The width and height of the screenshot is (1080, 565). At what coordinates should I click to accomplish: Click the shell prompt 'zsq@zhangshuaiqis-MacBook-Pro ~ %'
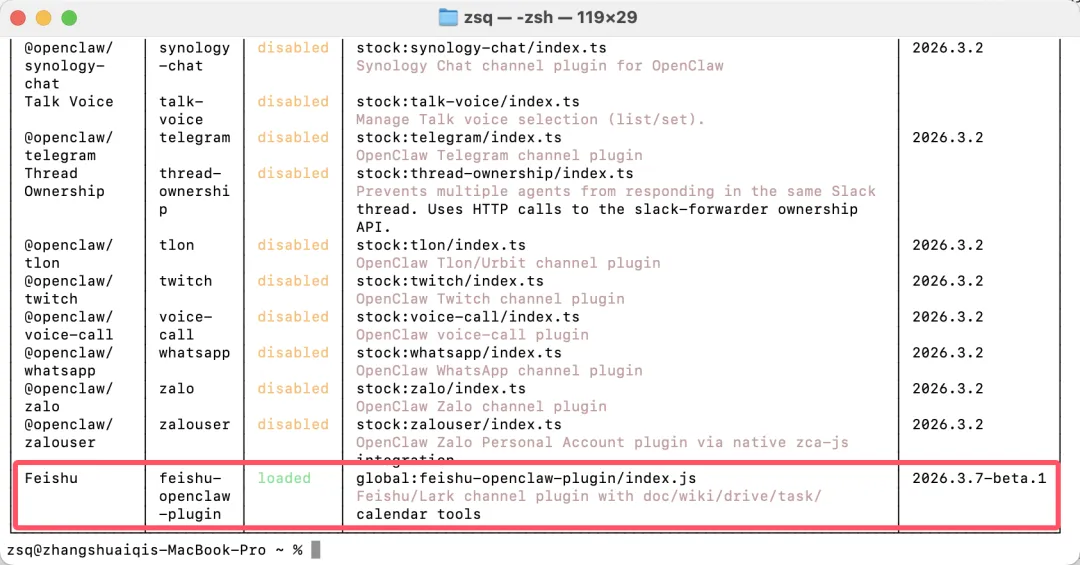point(155,550)
